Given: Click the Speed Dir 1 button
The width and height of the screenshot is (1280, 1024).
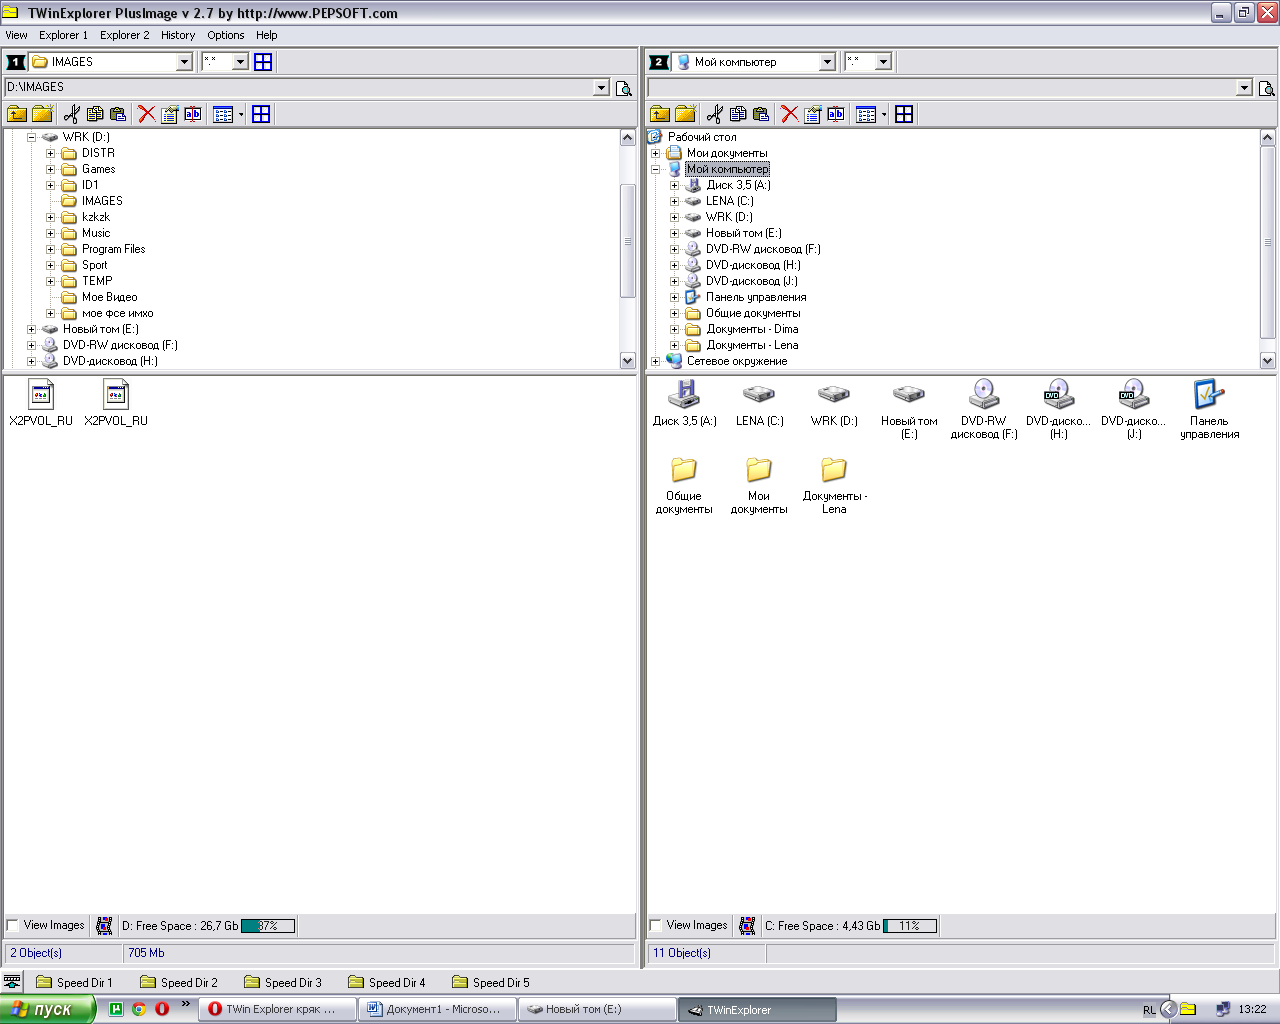Looking at the screenshot, I should click(75, 982).
